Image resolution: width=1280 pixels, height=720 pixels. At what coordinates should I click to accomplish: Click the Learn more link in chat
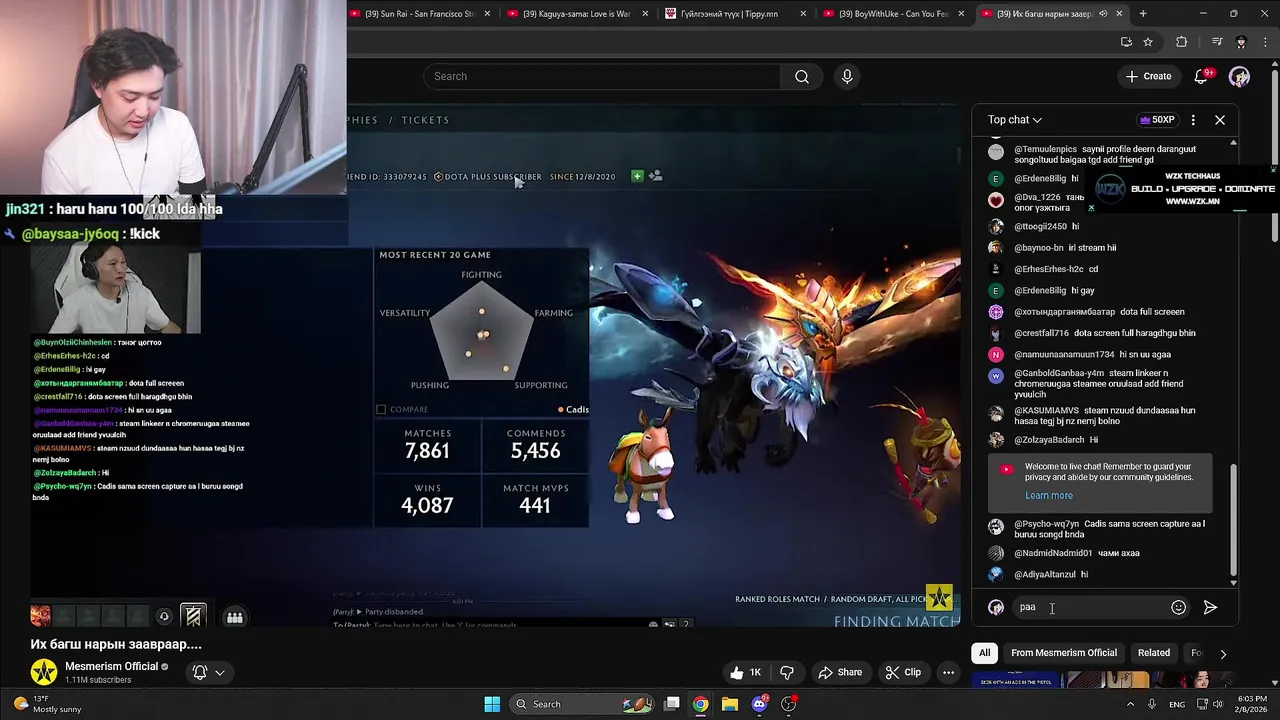coord(1048,495)
